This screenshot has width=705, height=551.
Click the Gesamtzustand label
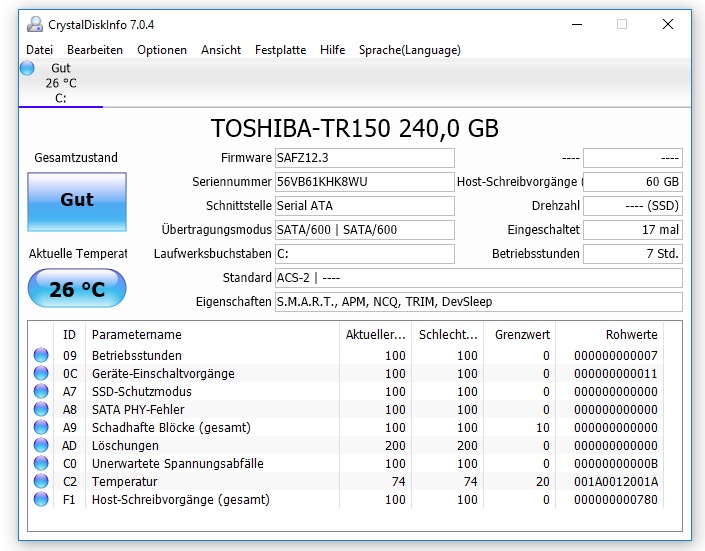click(76, 157)
